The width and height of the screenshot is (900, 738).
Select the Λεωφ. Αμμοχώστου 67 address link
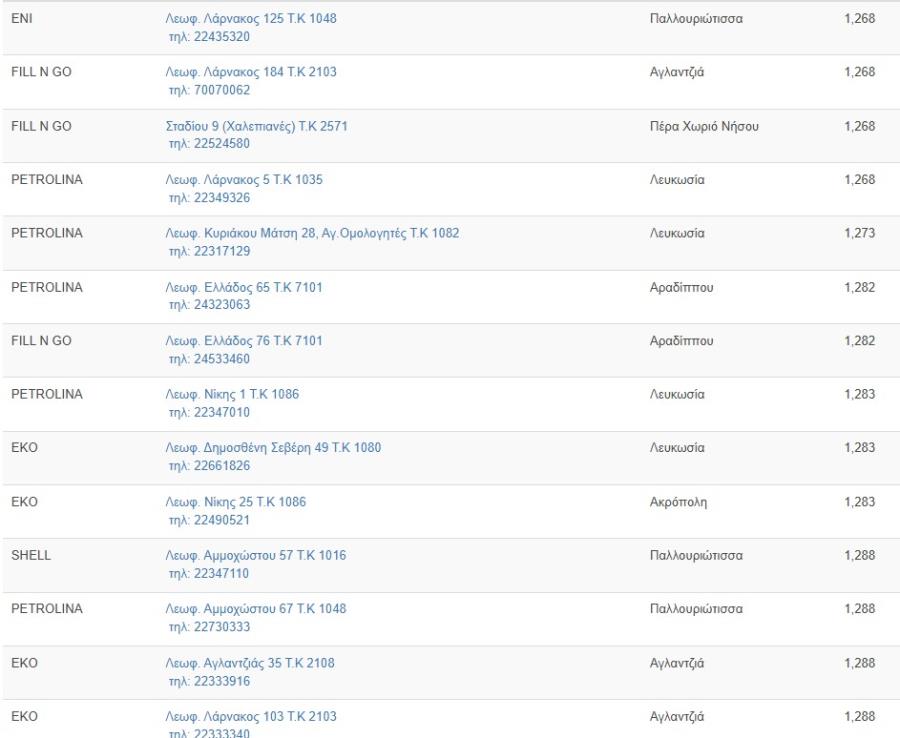pos(256,610)
